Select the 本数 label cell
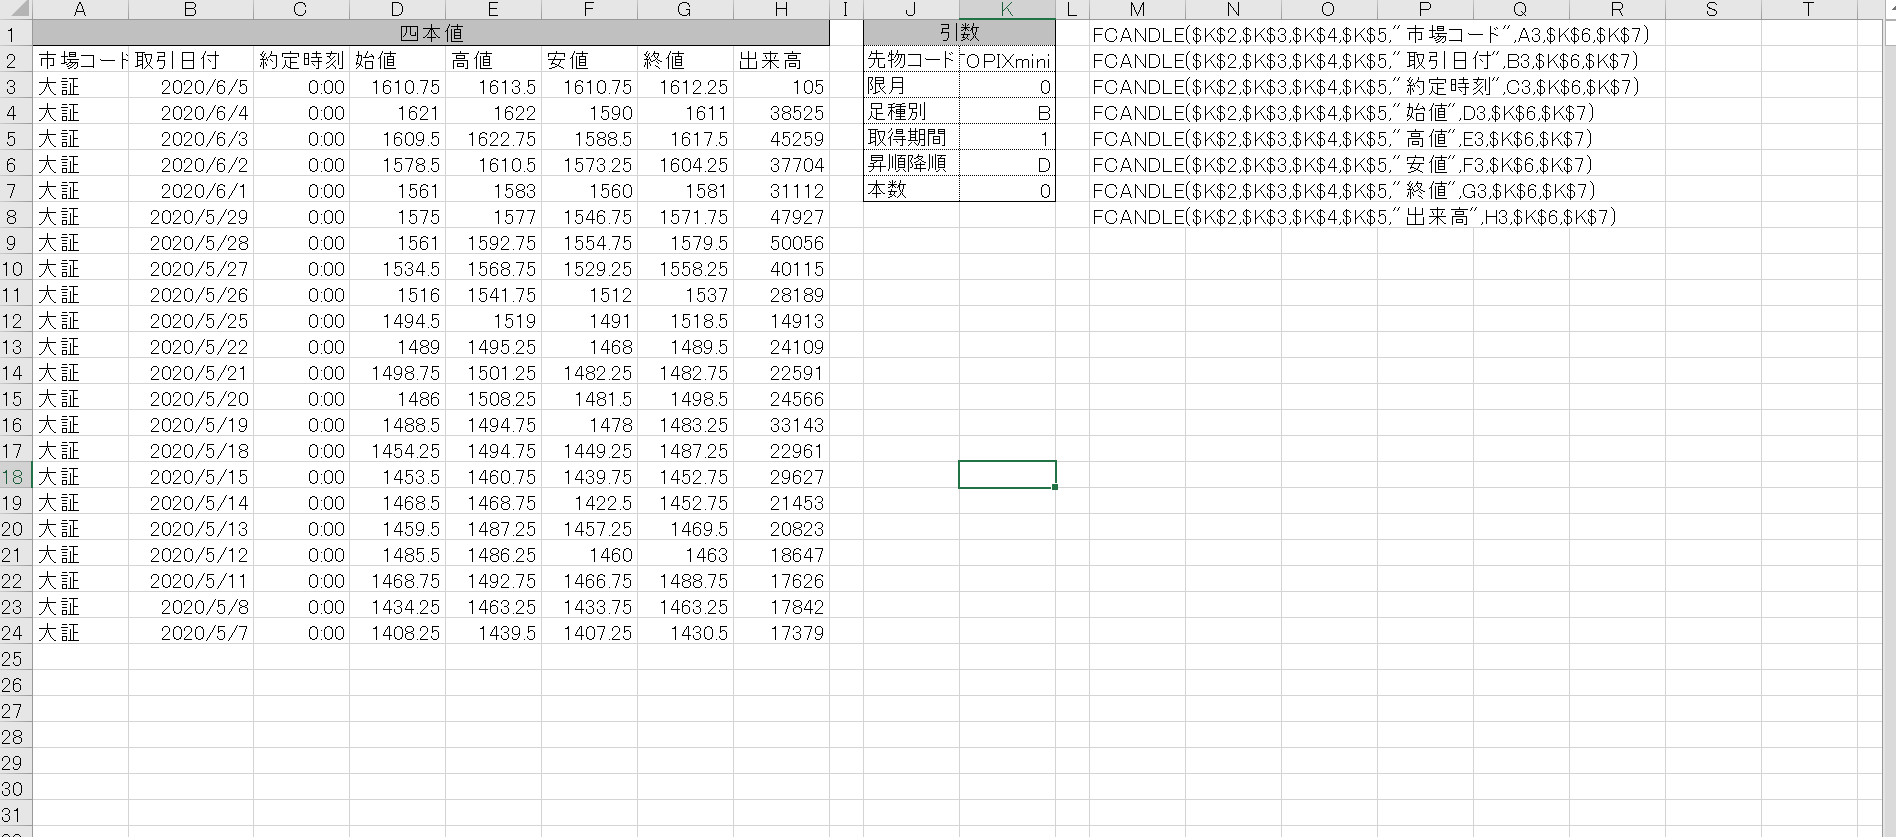 [x=911, y=191]
